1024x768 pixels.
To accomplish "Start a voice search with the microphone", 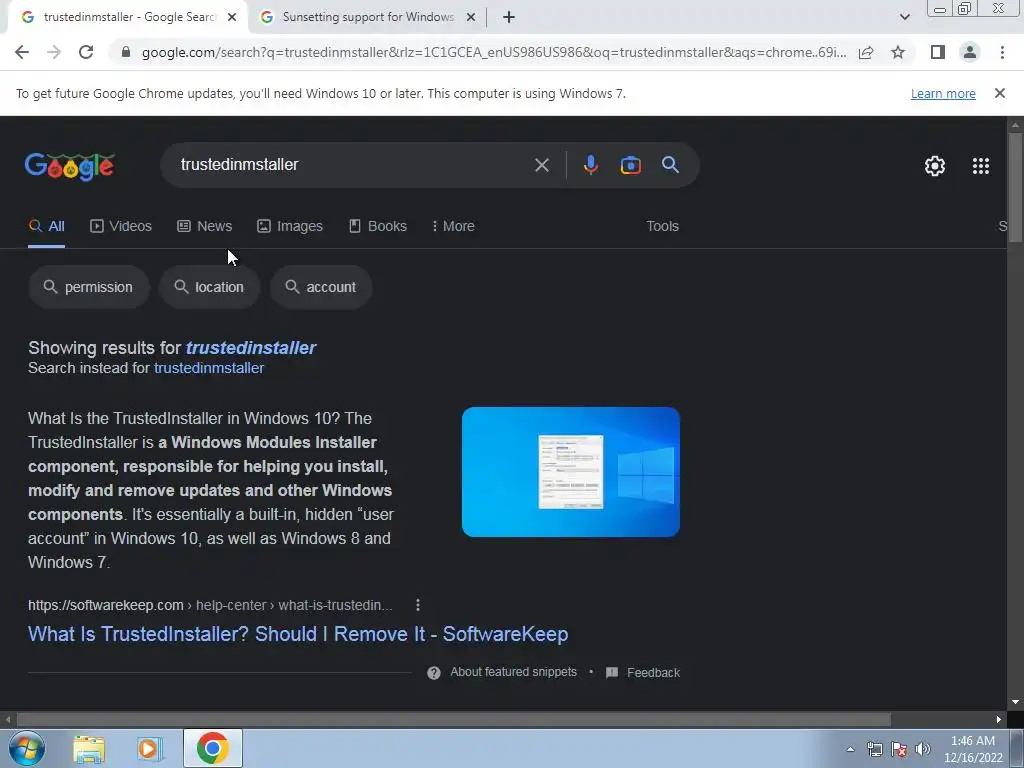I will tap(590, 165).
